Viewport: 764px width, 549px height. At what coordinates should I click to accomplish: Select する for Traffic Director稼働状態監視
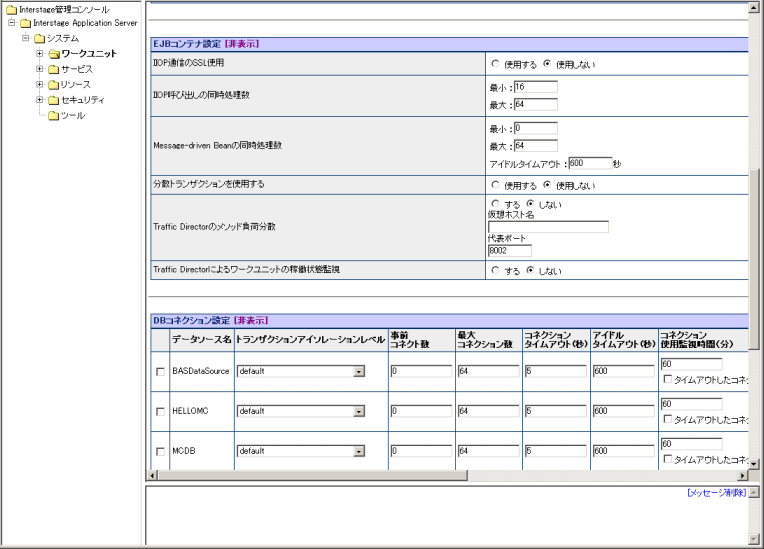[495, 271]
